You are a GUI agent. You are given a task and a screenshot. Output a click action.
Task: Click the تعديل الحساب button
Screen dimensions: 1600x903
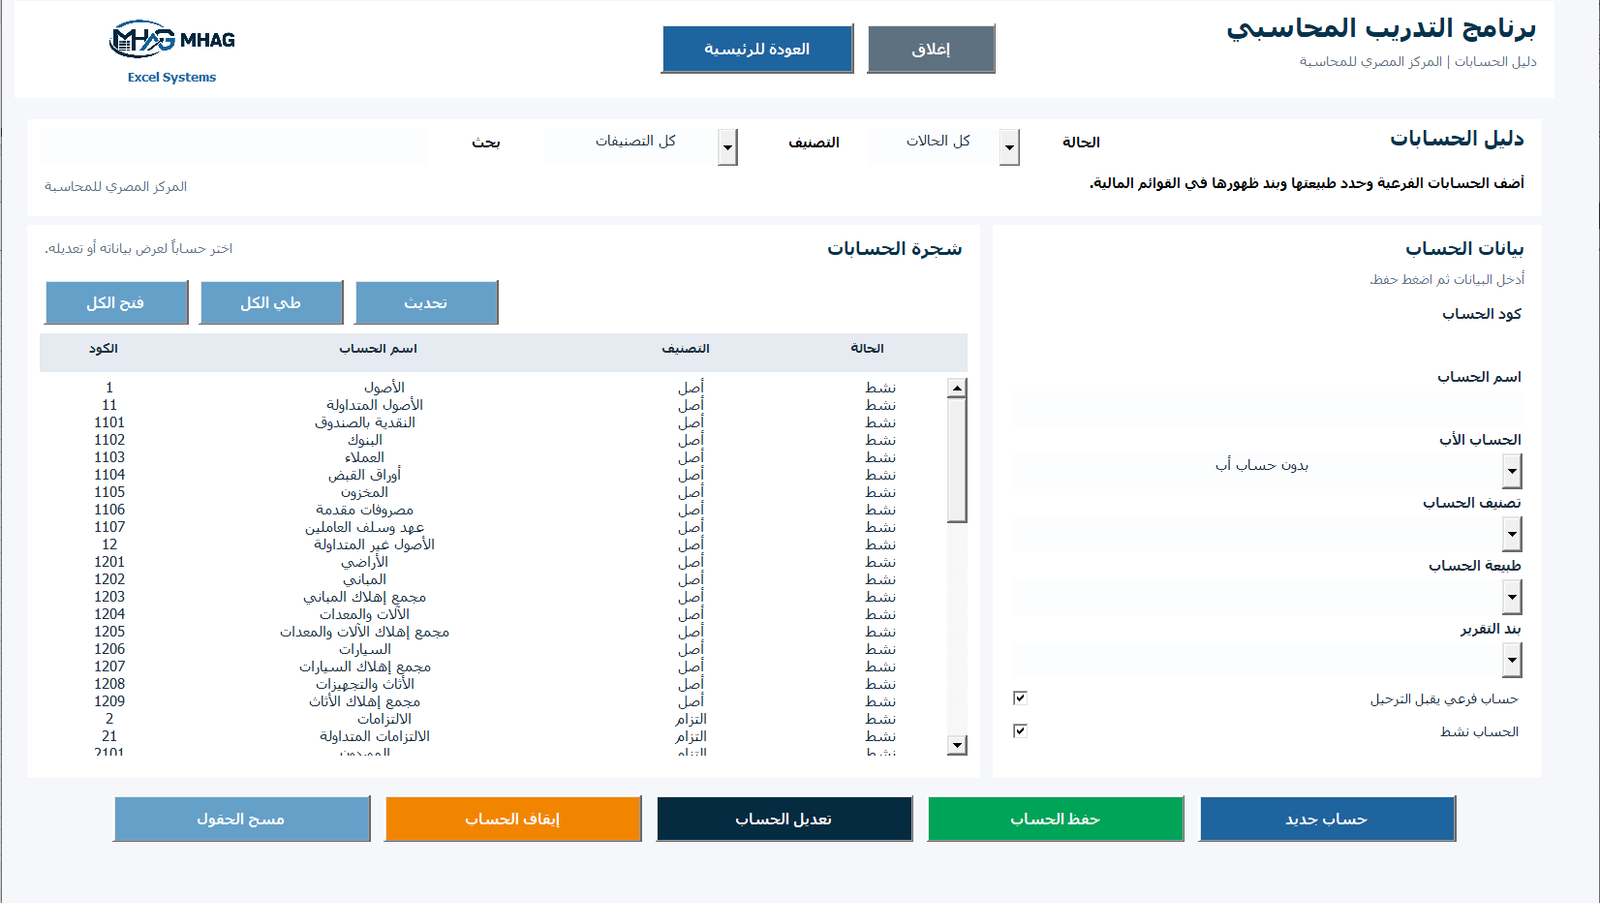784,819
